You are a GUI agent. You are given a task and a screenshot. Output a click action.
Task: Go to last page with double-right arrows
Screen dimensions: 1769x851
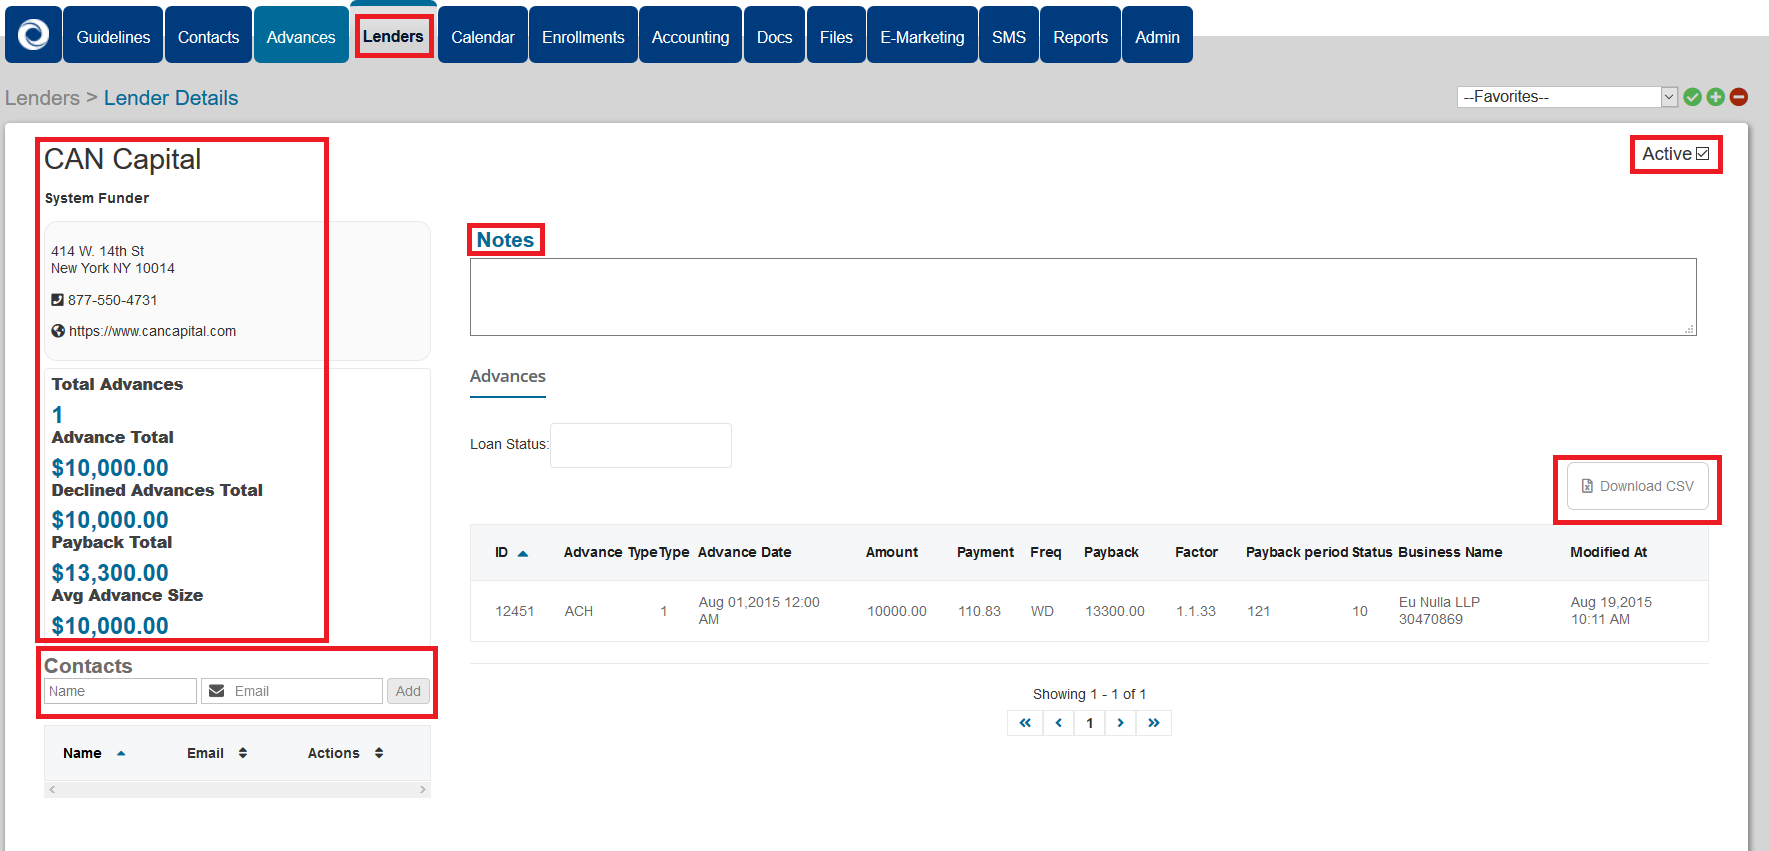pos(1154,722)
